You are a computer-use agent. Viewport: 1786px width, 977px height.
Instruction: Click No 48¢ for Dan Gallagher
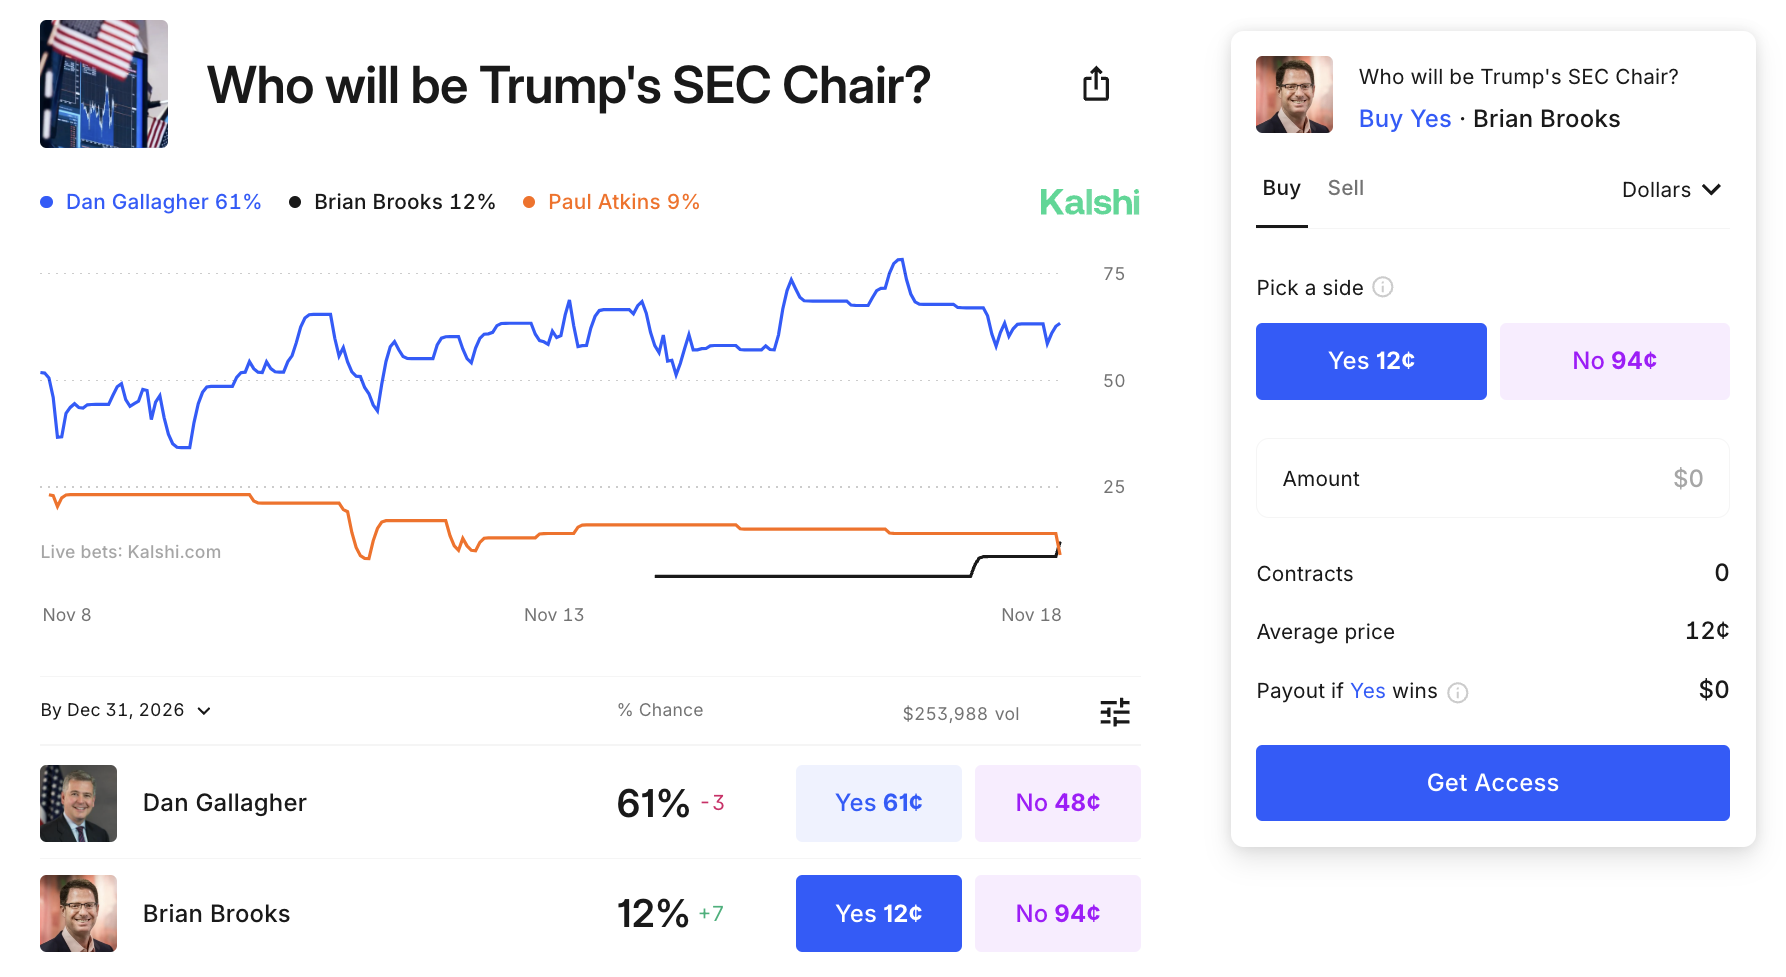tap(1057, 803)
